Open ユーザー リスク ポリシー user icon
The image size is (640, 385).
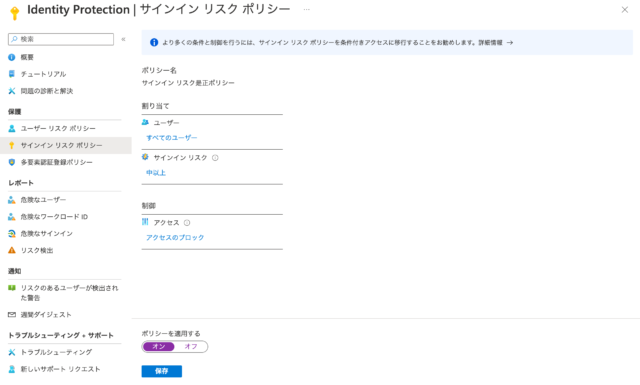(11, 129)
